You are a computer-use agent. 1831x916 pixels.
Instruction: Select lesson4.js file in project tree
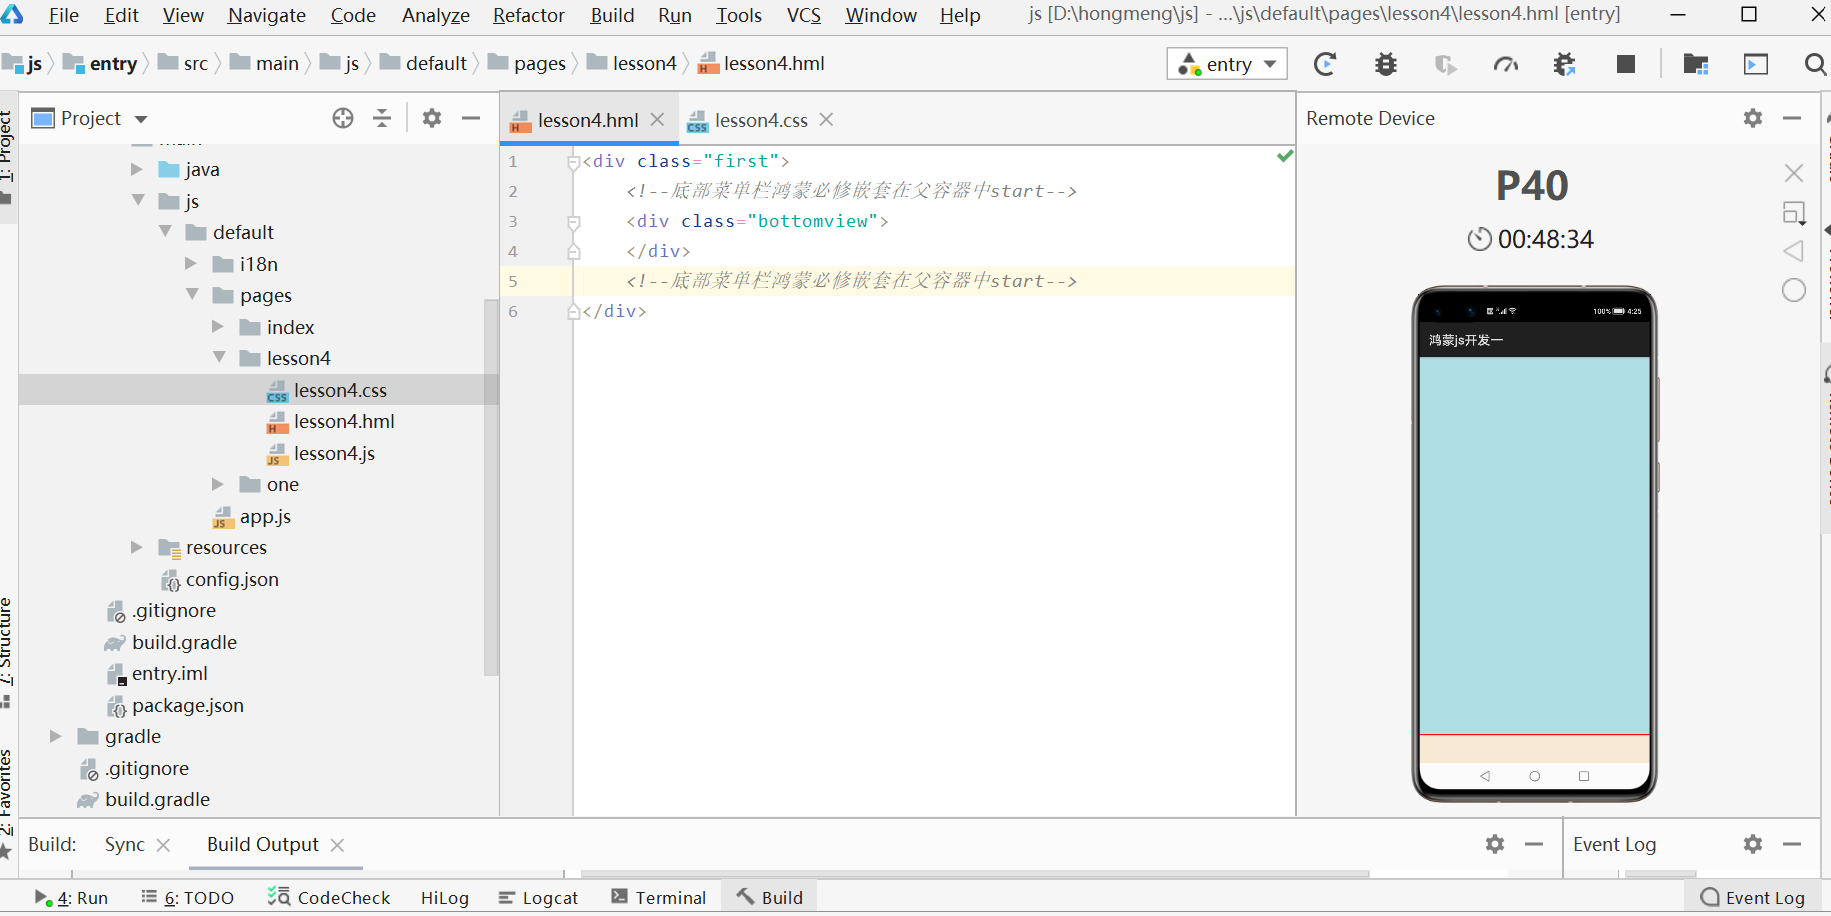[x=334, y=453]
